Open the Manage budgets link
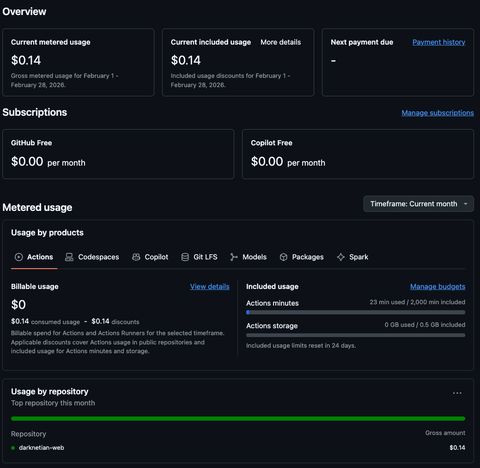480x468 pixels. [x=438, y=287]
